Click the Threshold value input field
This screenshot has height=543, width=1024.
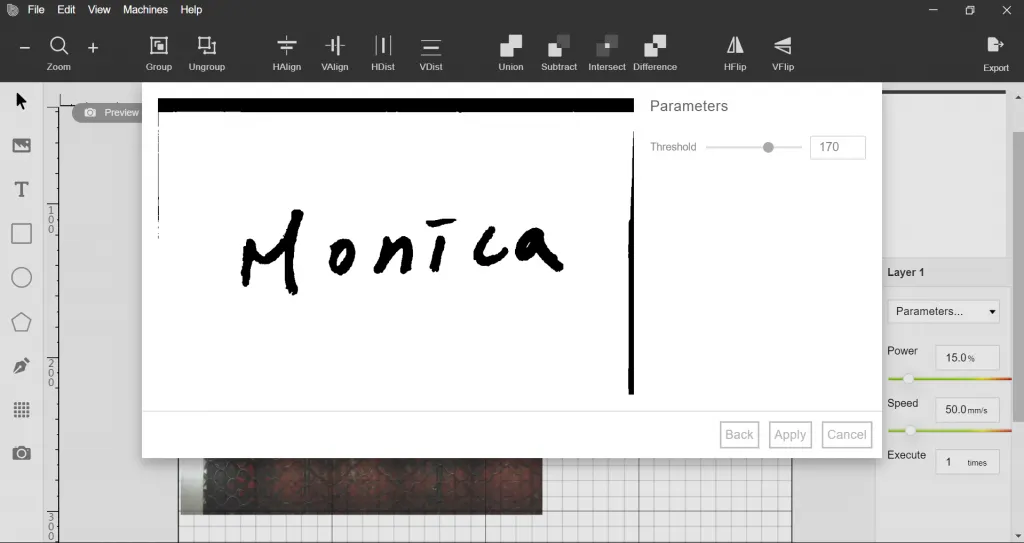tap(838, 147)
